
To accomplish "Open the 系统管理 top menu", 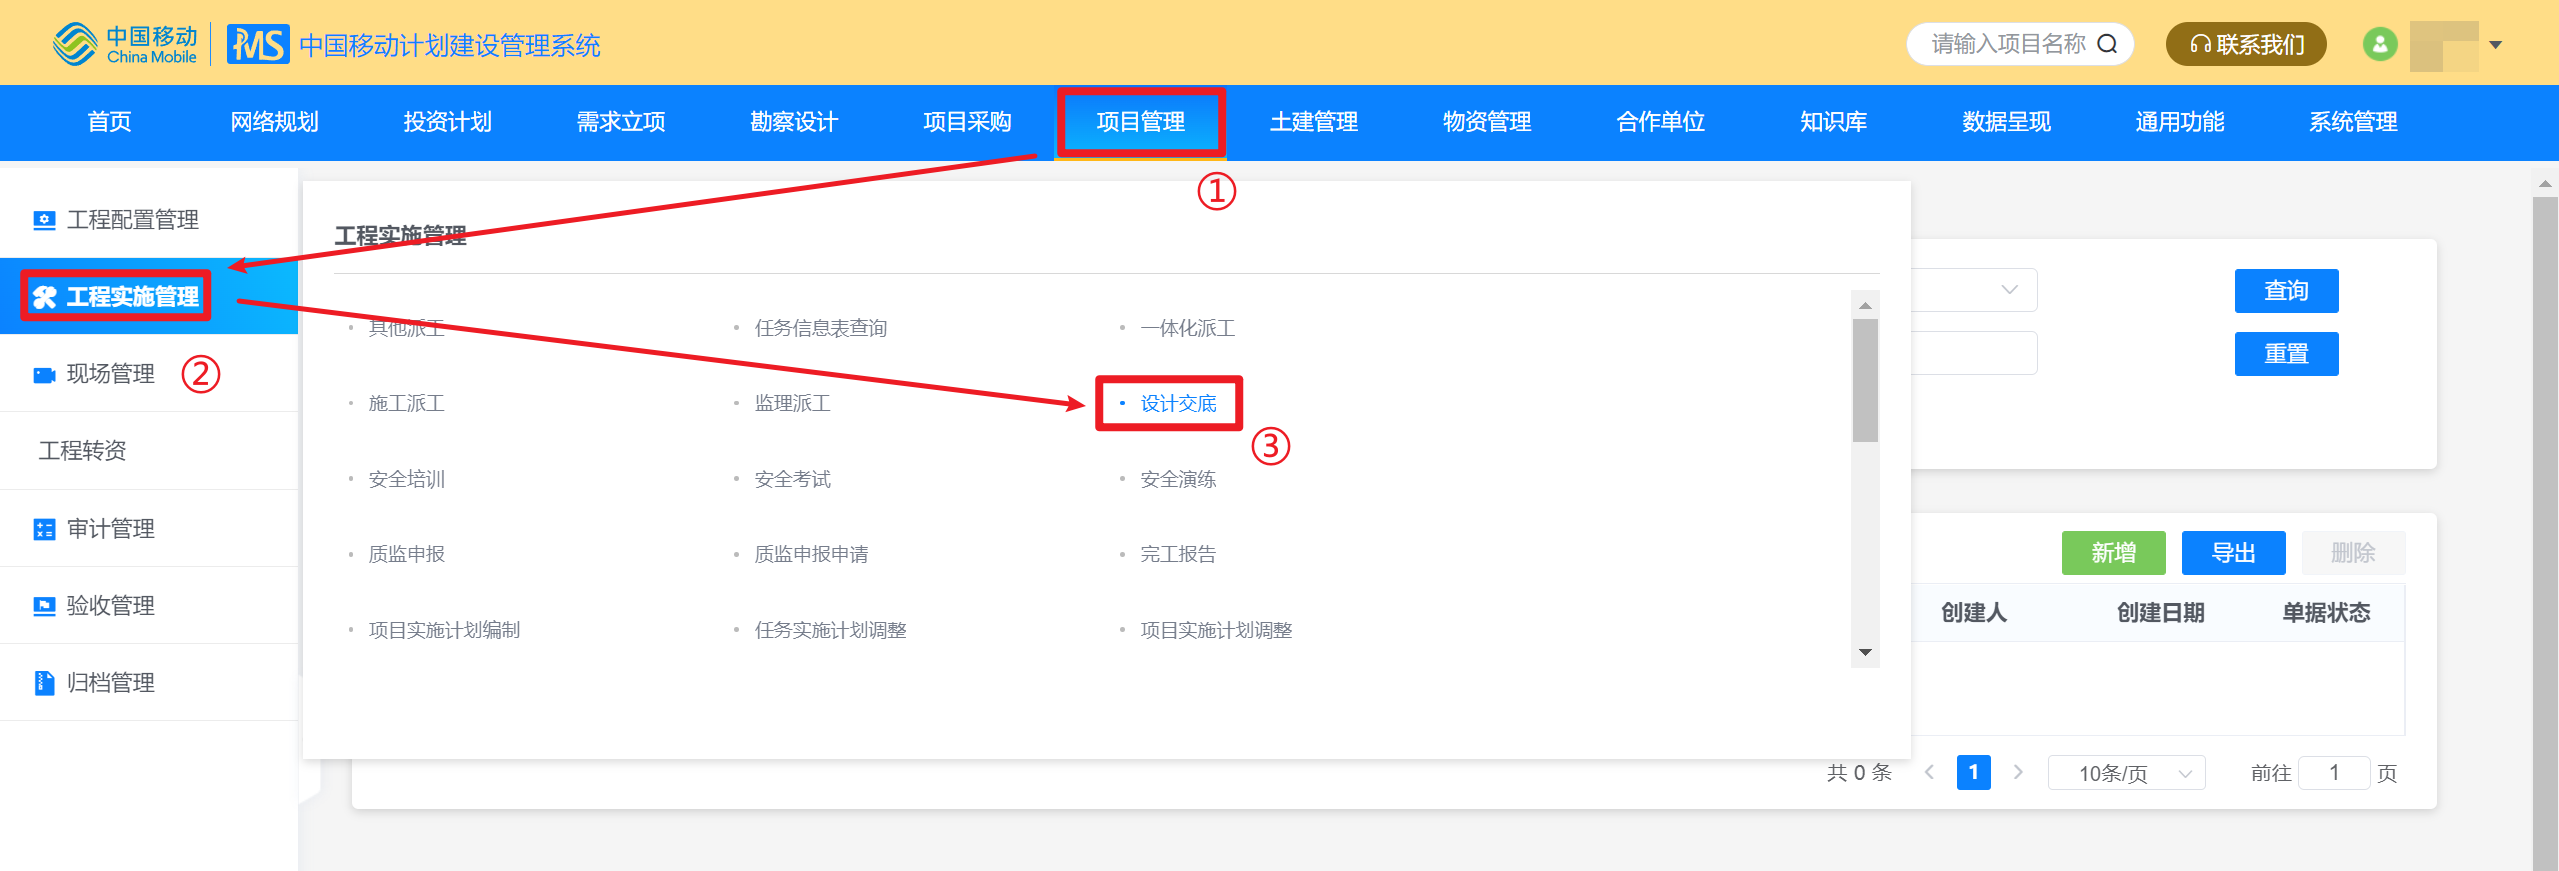I will [2352, 122].
